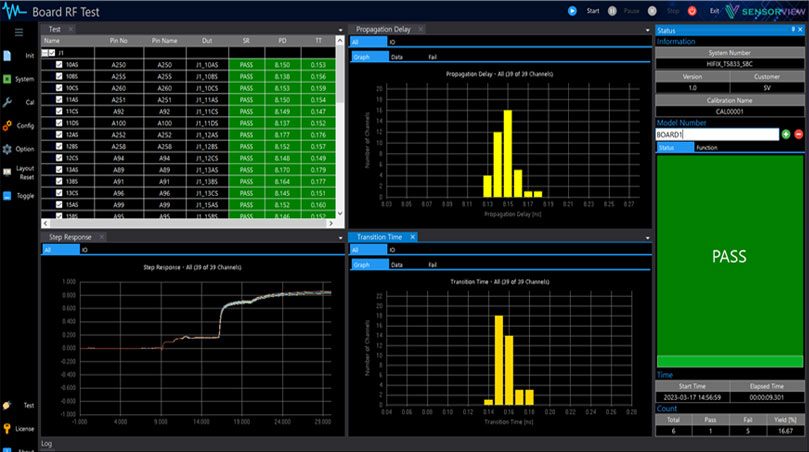Click the Test table horizontal scrollbar
Viewport: 809px width, 452px height.
point(188,223)
